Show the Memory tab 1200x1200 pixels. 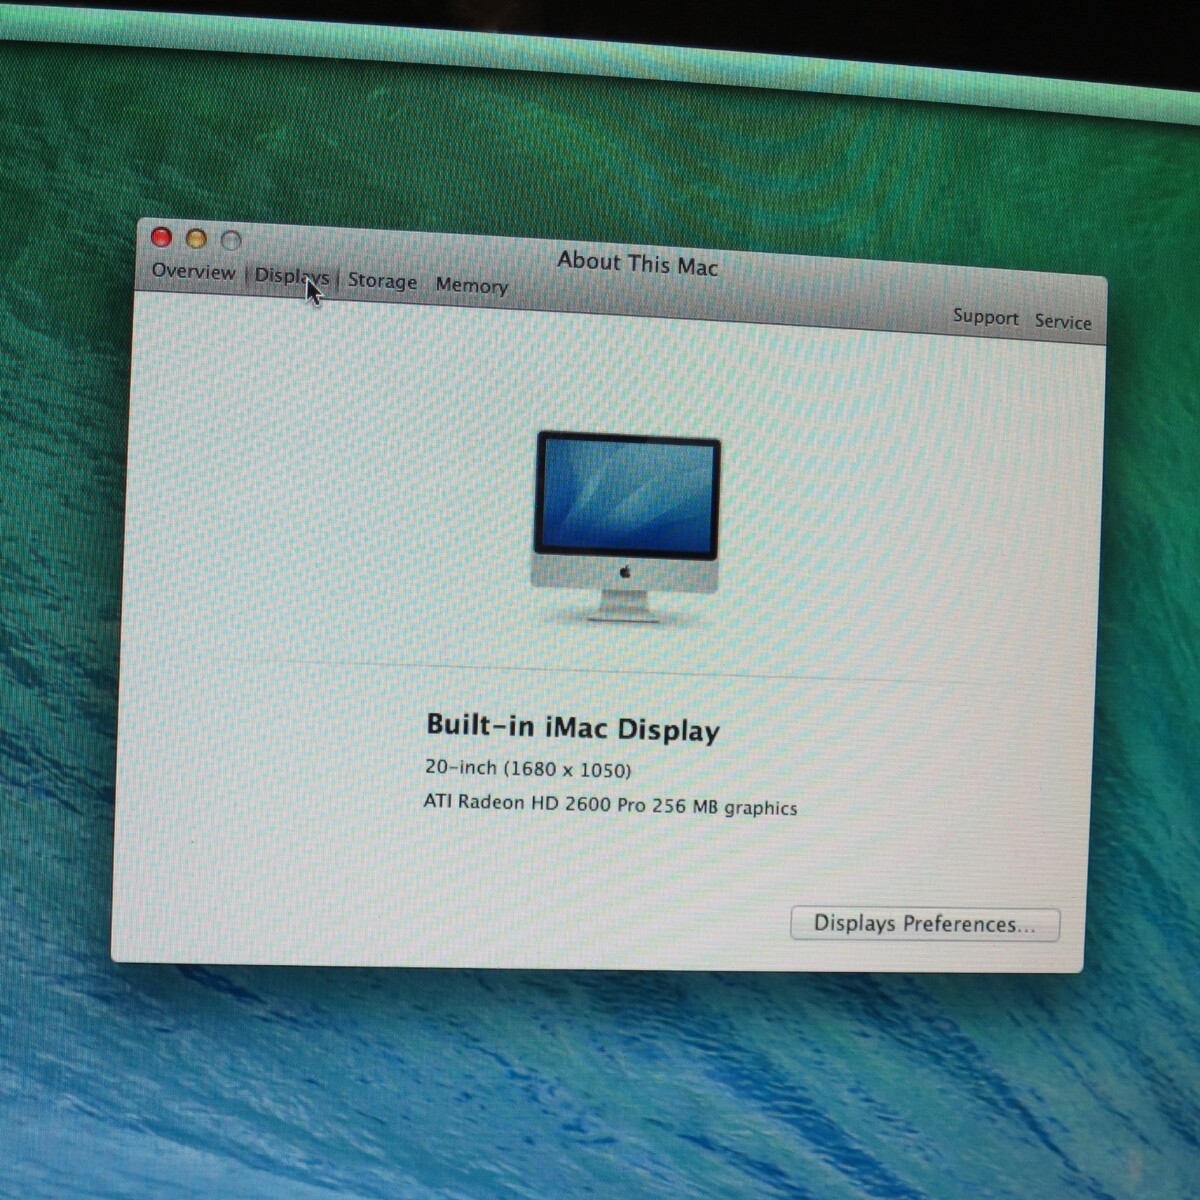471,286
